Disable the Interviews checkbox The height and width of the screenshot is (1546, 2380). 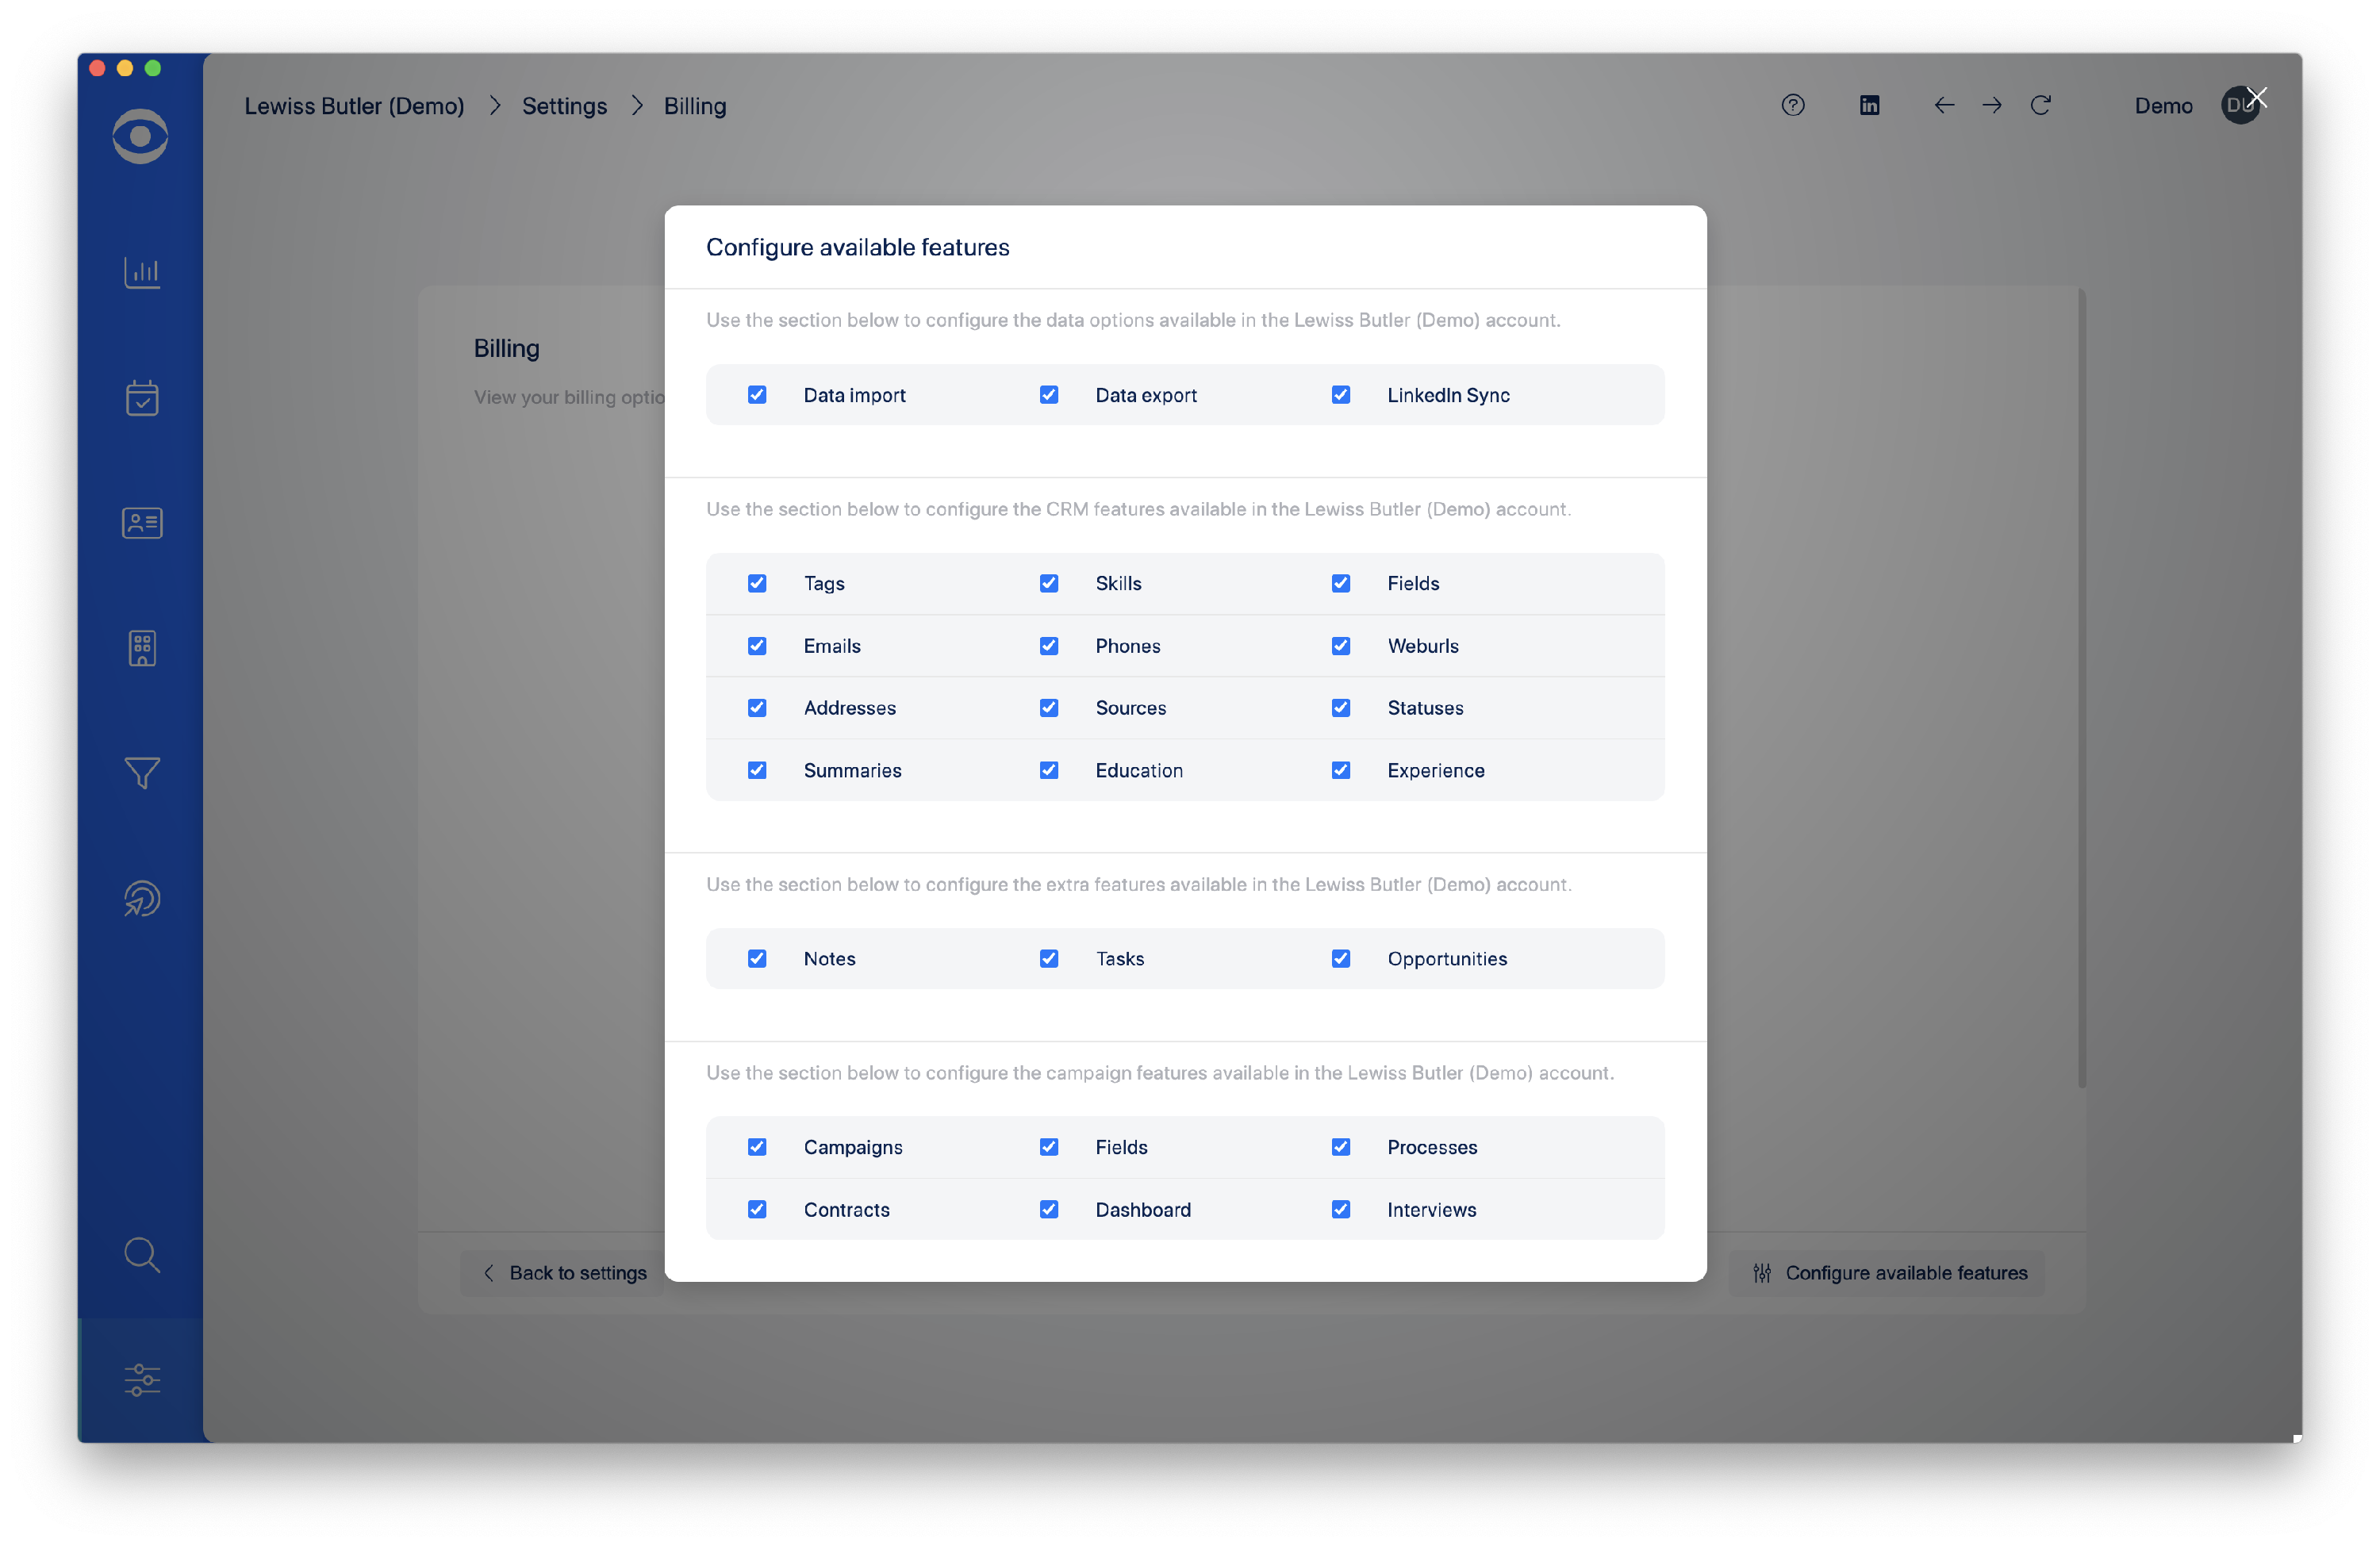pyautogui.click(x=1341, y=1209)
